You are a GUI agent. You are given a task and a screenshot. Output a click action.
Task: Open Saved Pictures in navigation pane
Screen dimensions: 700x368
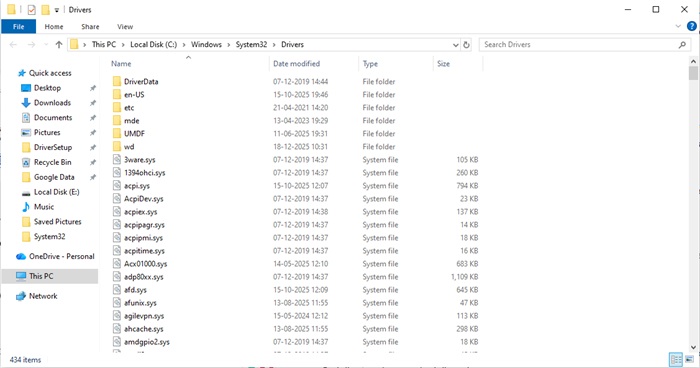[x=58, y=222]
